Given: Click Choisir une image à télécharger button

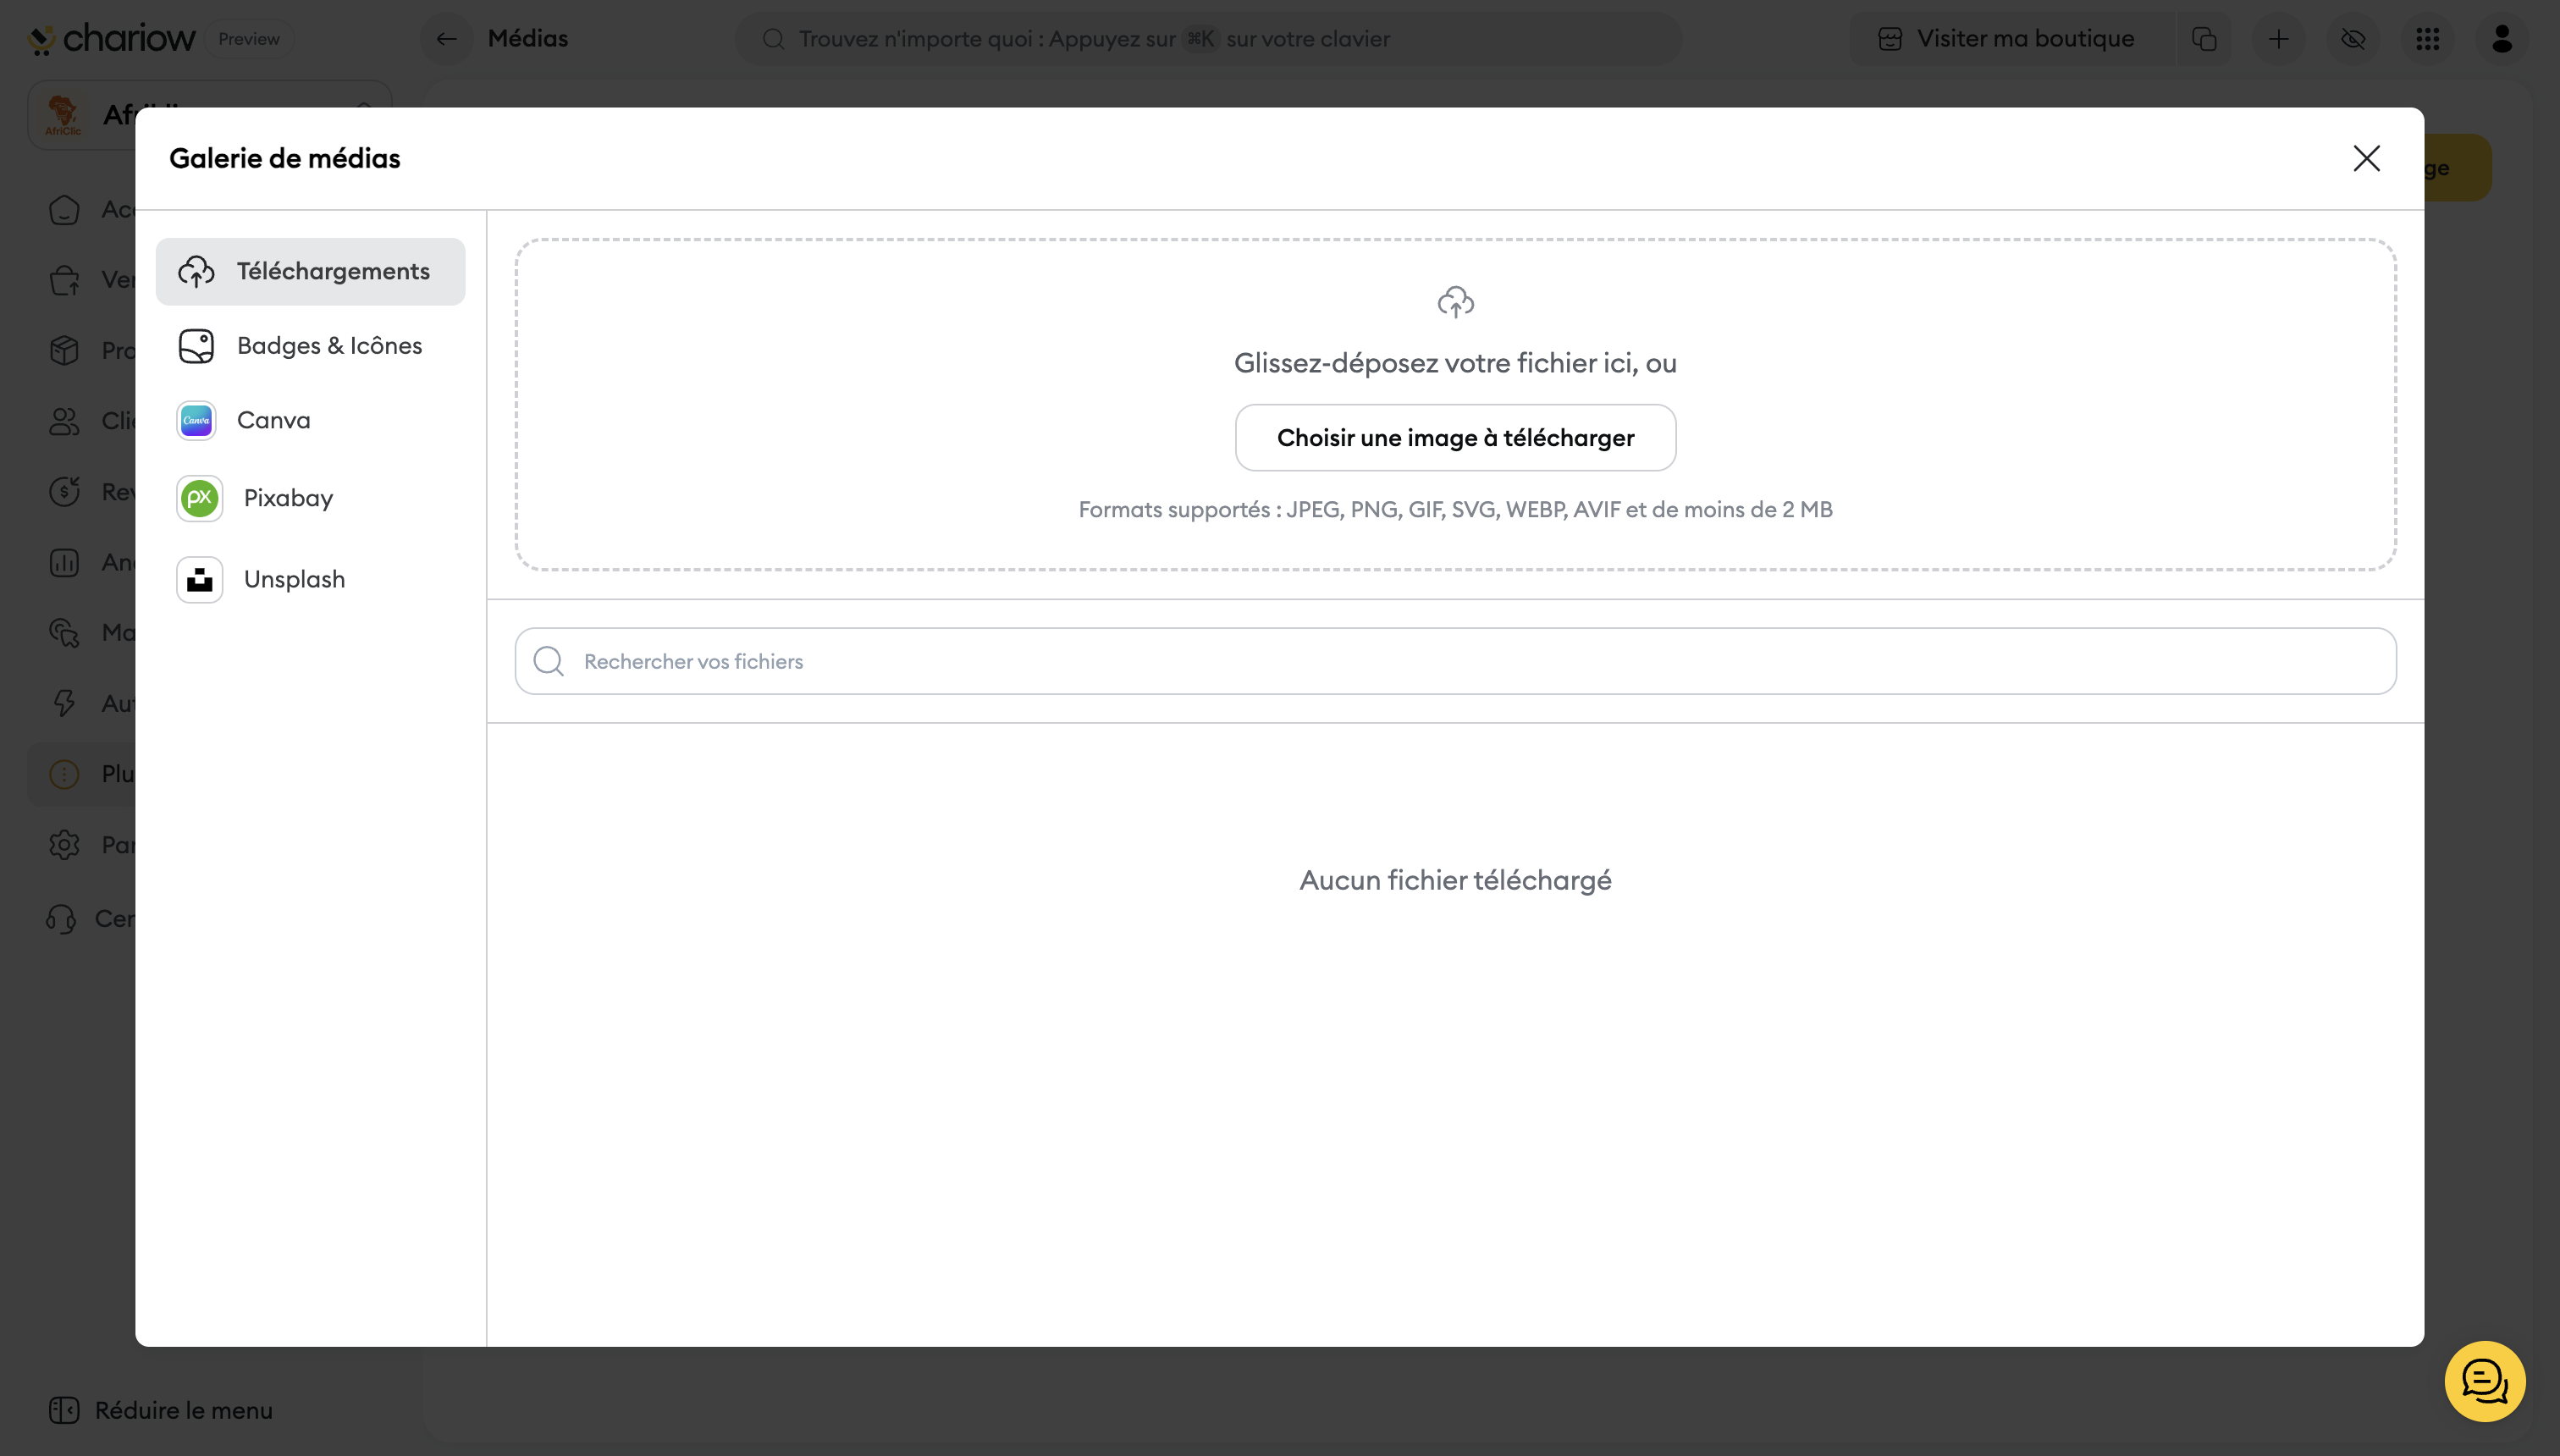Looking at the screenshot, I should [1455, 438].
